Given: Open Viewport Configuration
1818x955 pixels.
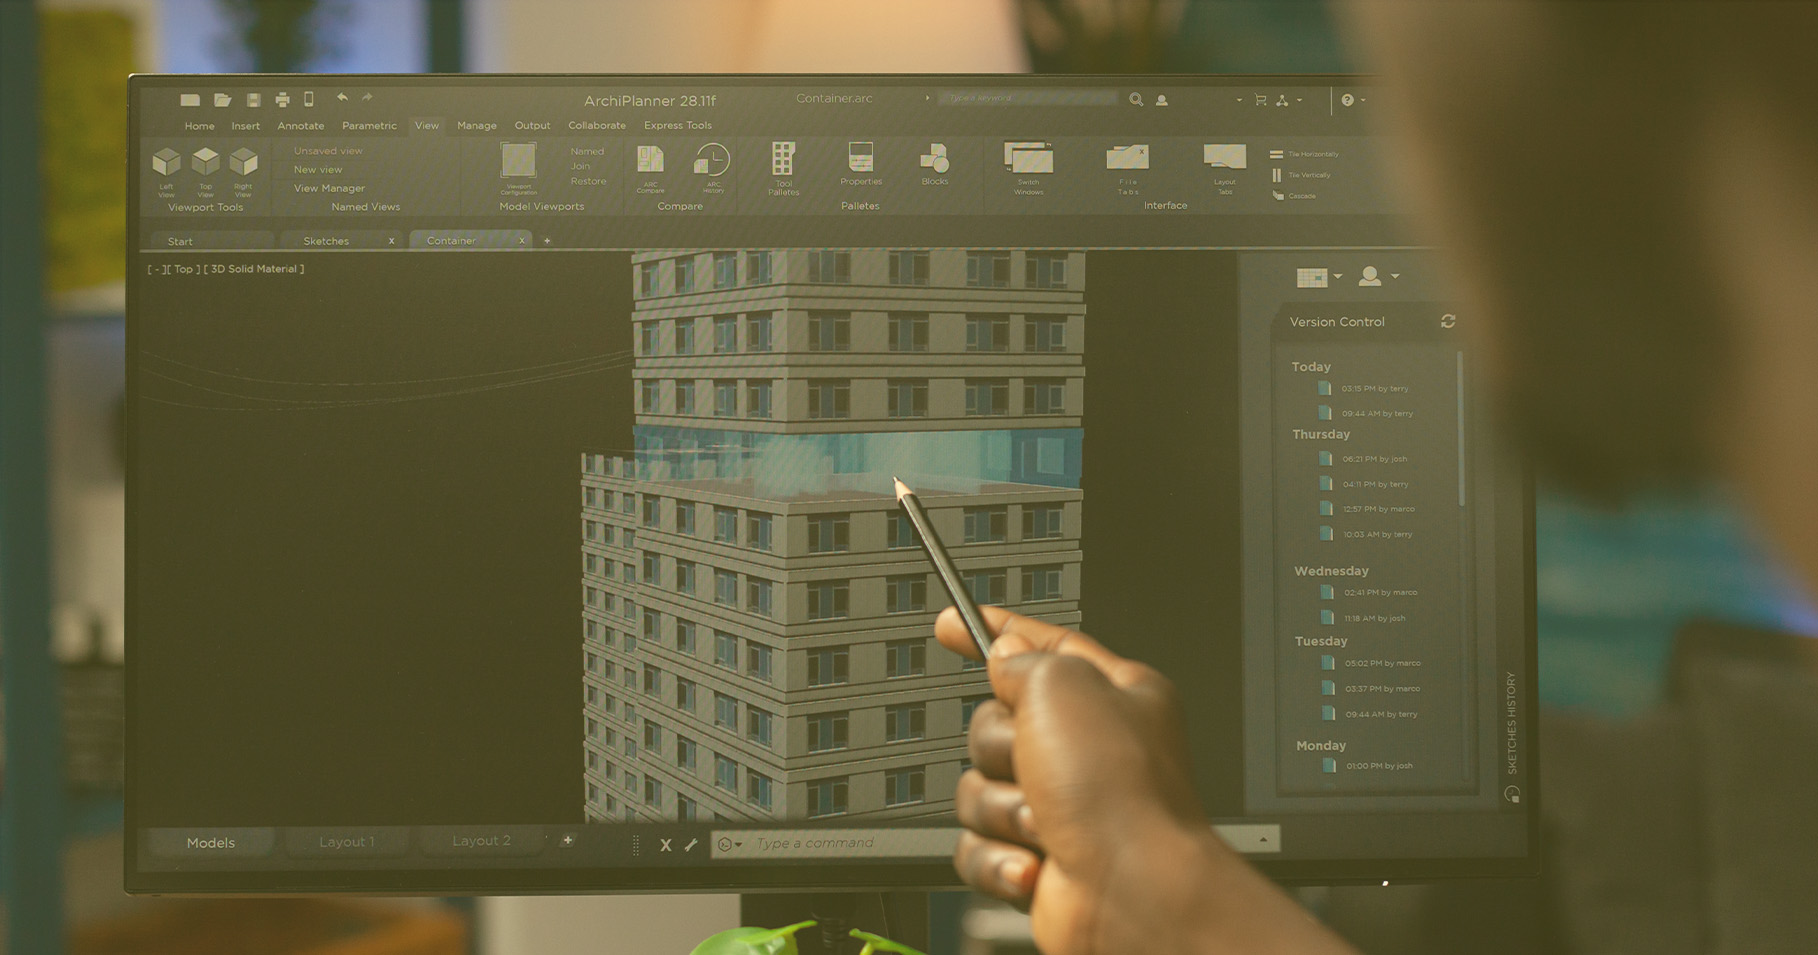Looking at the screenshot, I should 518,167.
